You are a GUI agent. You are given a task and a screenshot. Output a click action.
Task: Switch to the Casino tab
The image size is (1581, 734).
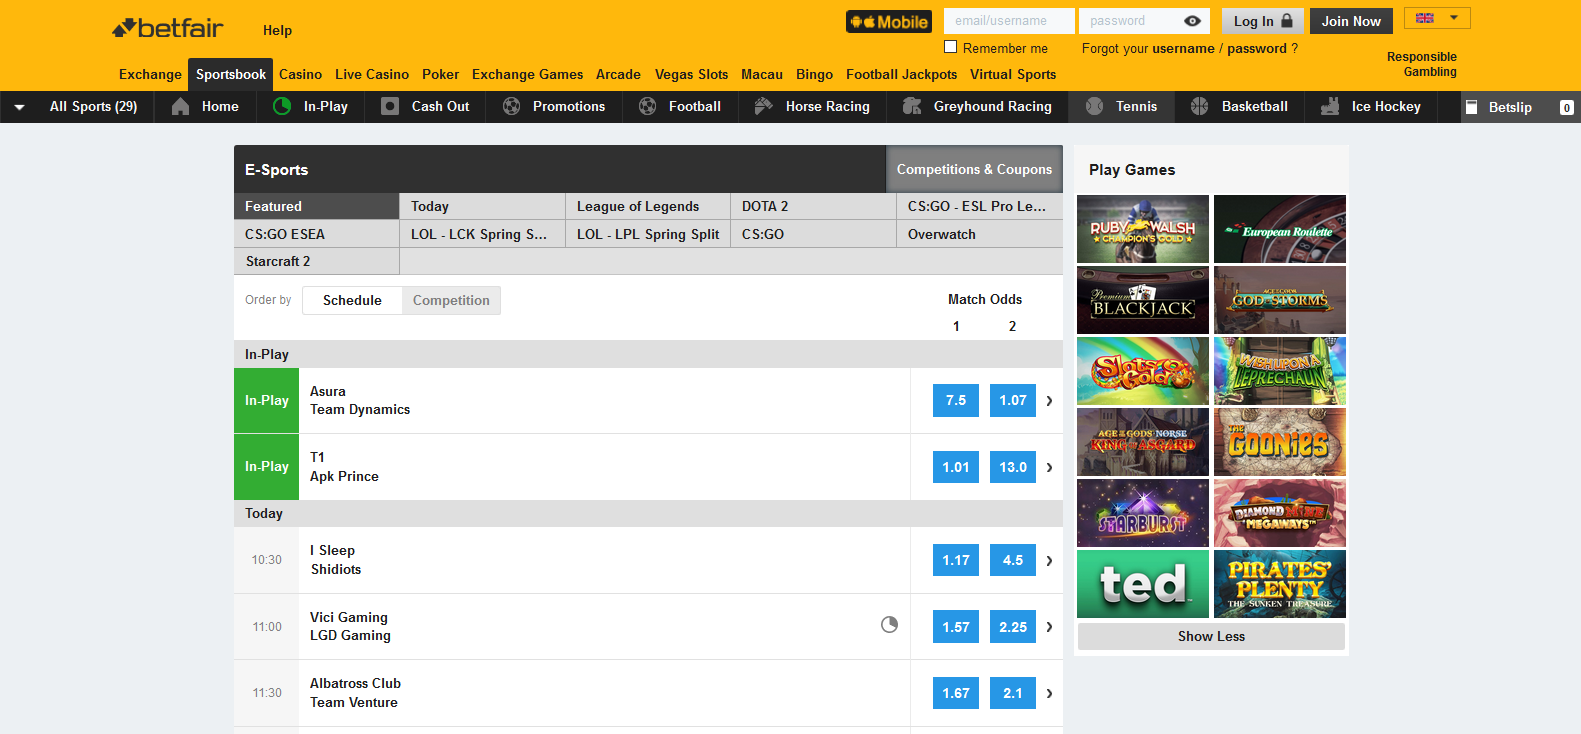[300, 74]
